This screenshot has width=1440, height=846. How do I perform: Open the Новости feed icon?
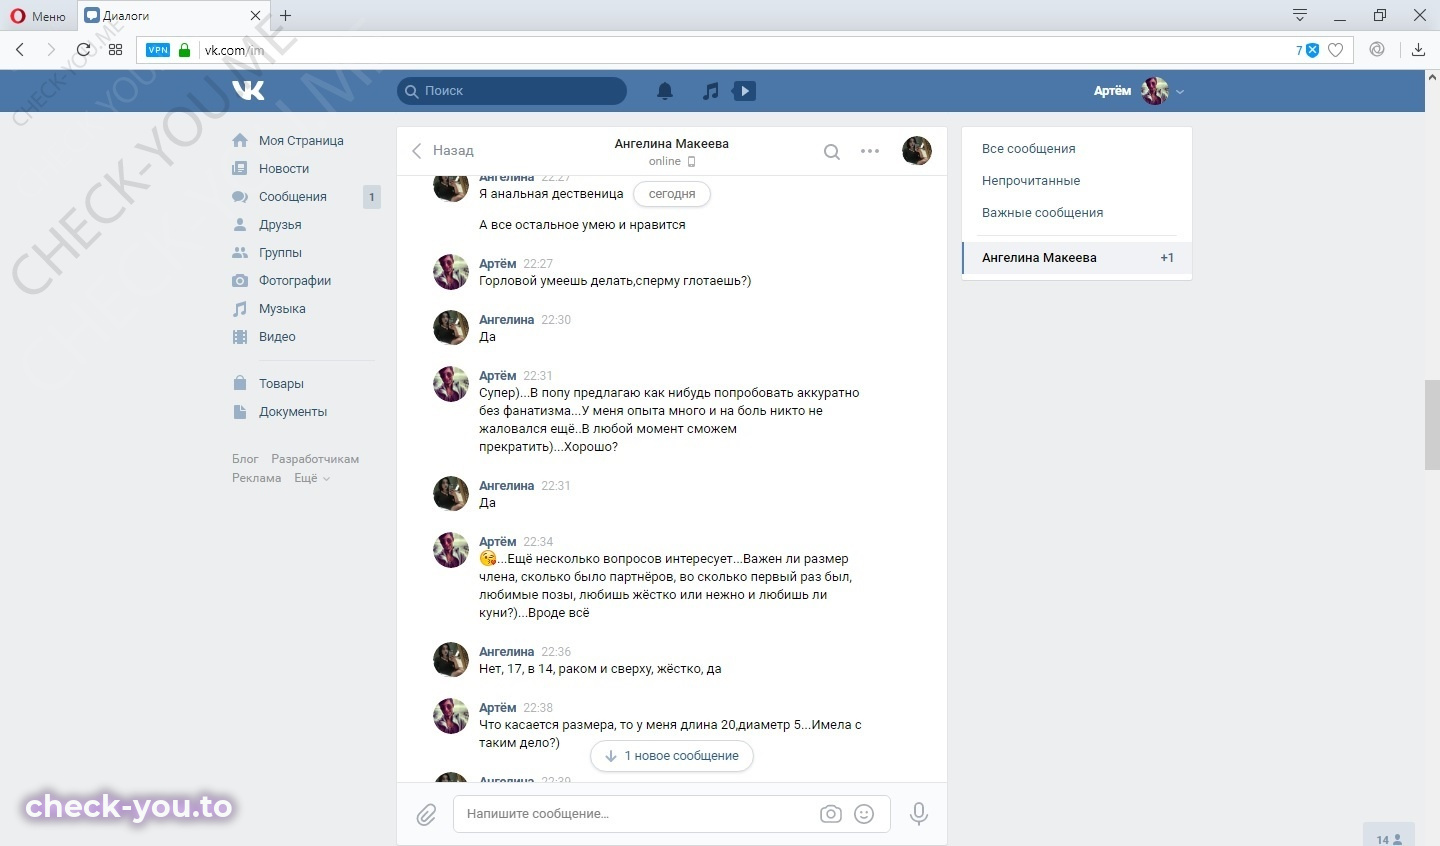tap(240, 169)
